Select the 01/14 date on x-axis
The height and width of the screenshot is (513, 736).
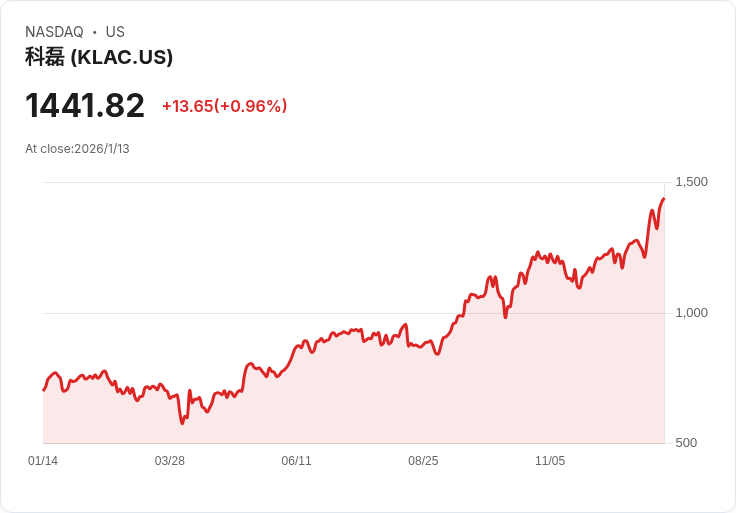(43, 461)
